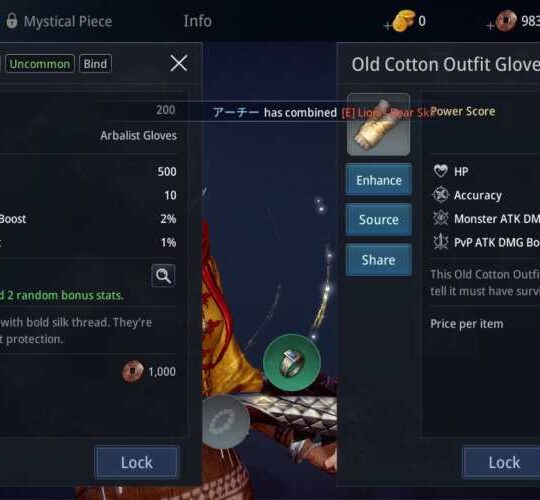Click the PvP ATK DMG Boost icon

tap(441, 242)
